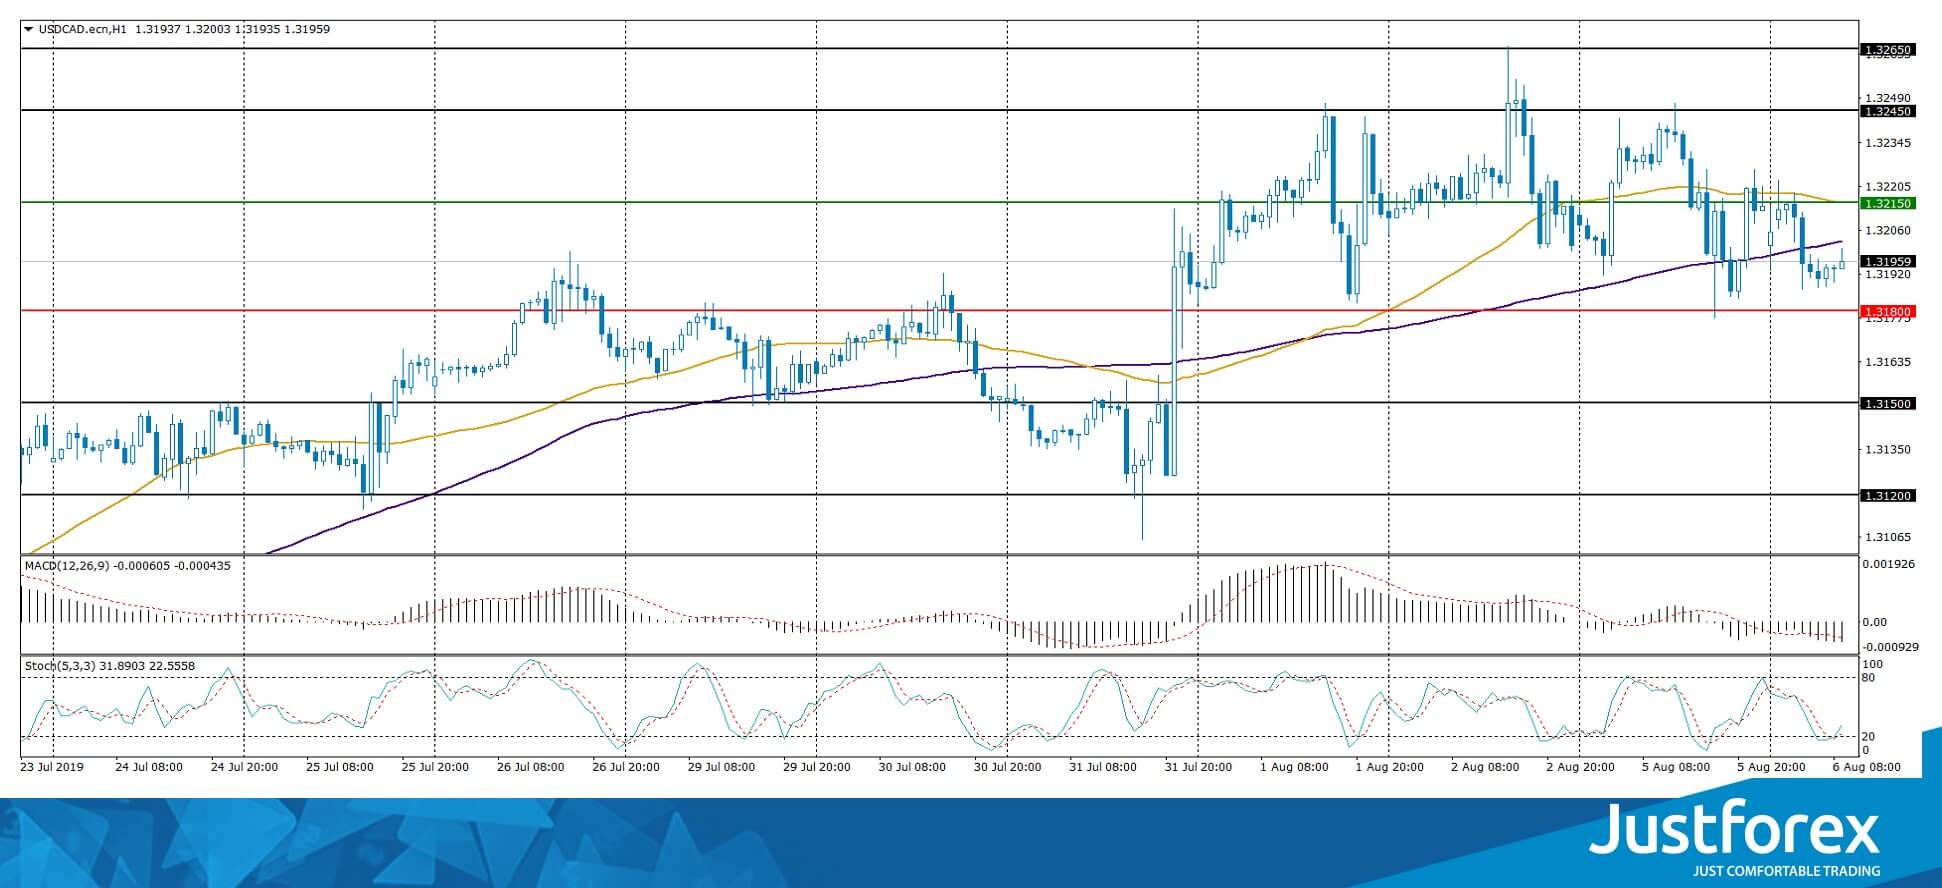Click the 2 Aug 20:00 time label
The width and height of the screenshot is (1942, 888).
pos(1580,767)
